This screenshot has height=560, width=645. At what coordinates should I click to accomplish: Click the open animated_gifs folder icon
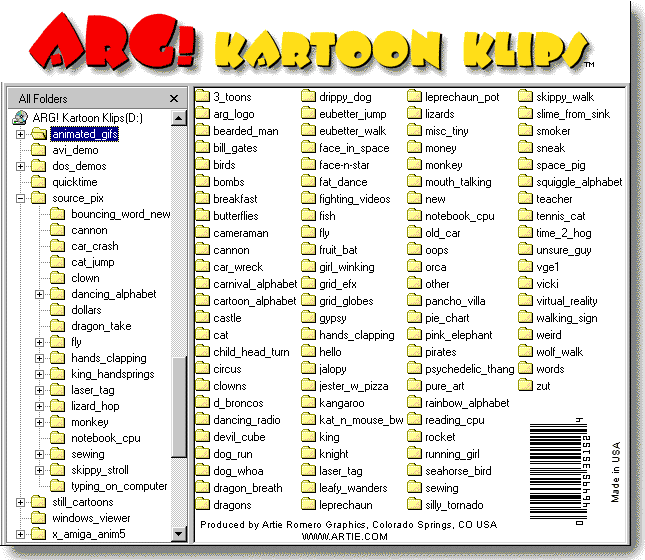click(x=39, y=134)
